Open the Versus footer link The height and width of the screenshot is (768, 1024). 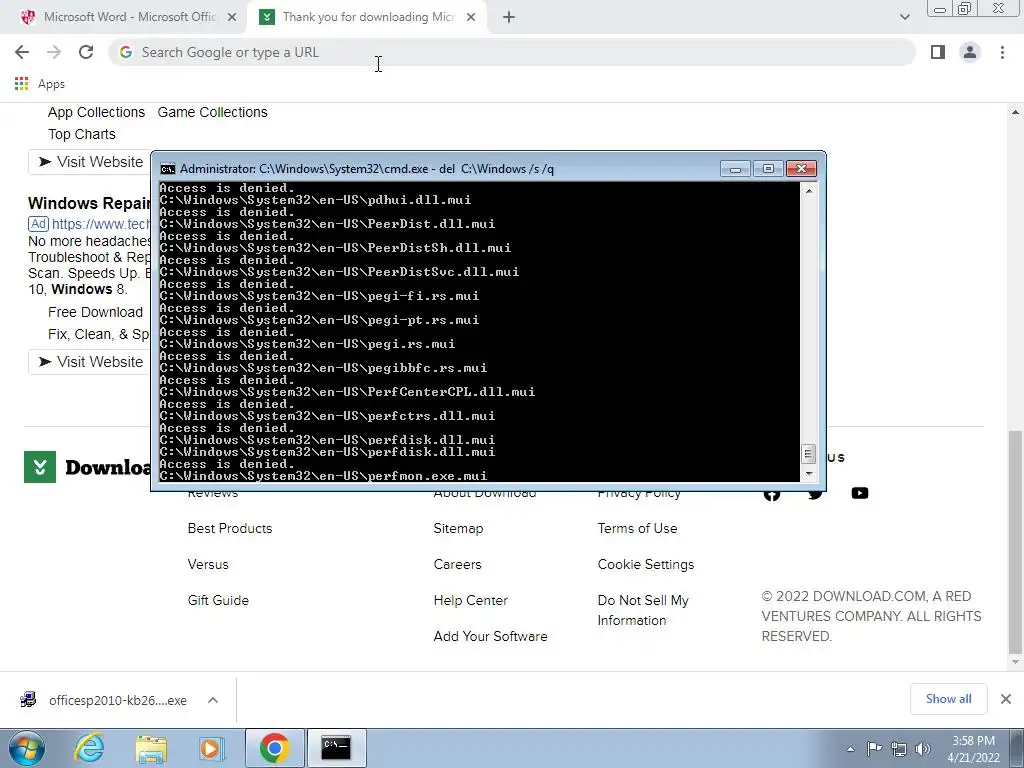(208, 564)
